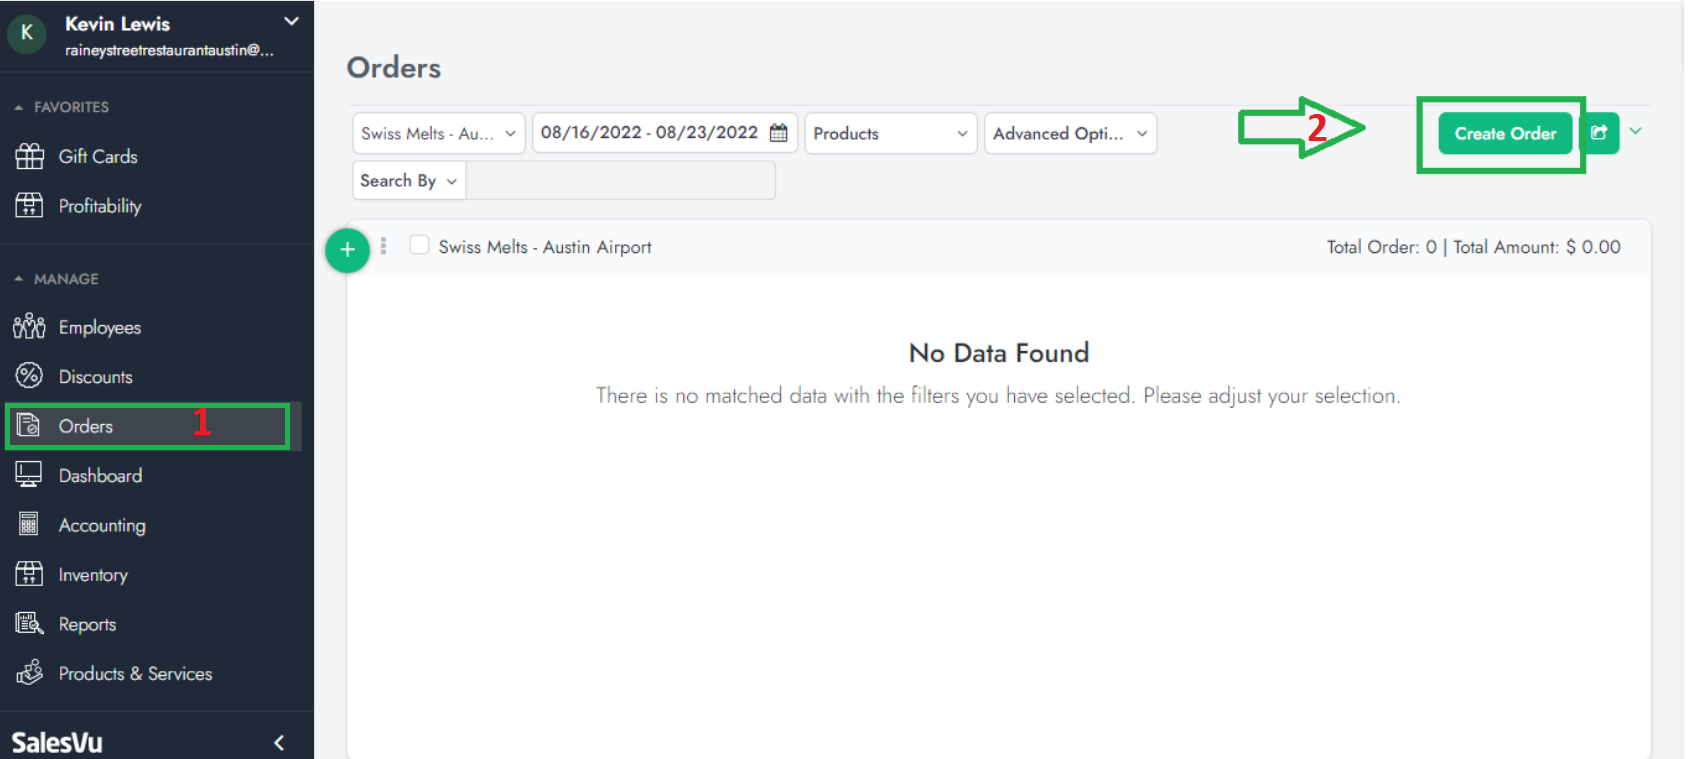Open the Advanced Options dropdown
The image size is (1689, 759).
click(x=1070, y=133)
